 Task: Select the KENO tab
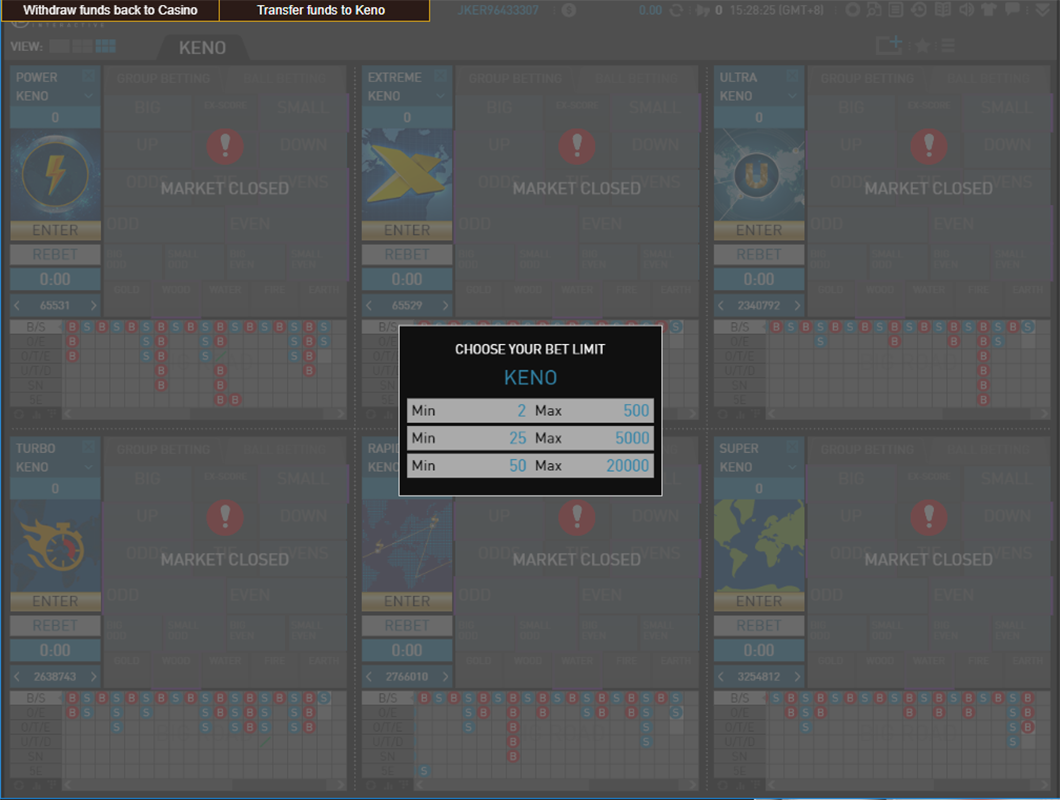202,48
